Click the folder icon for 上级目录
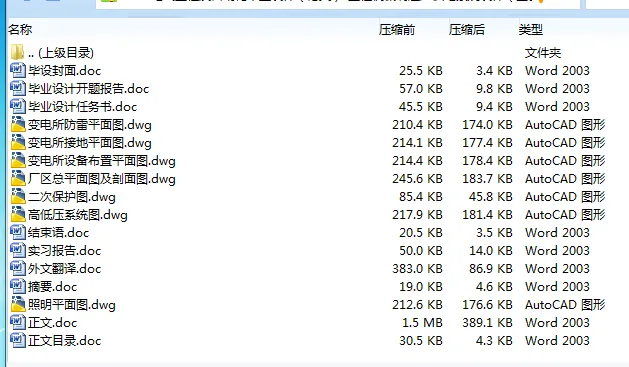Image resolution: width=629 pixels, height=367 pixels. [17, 52]
